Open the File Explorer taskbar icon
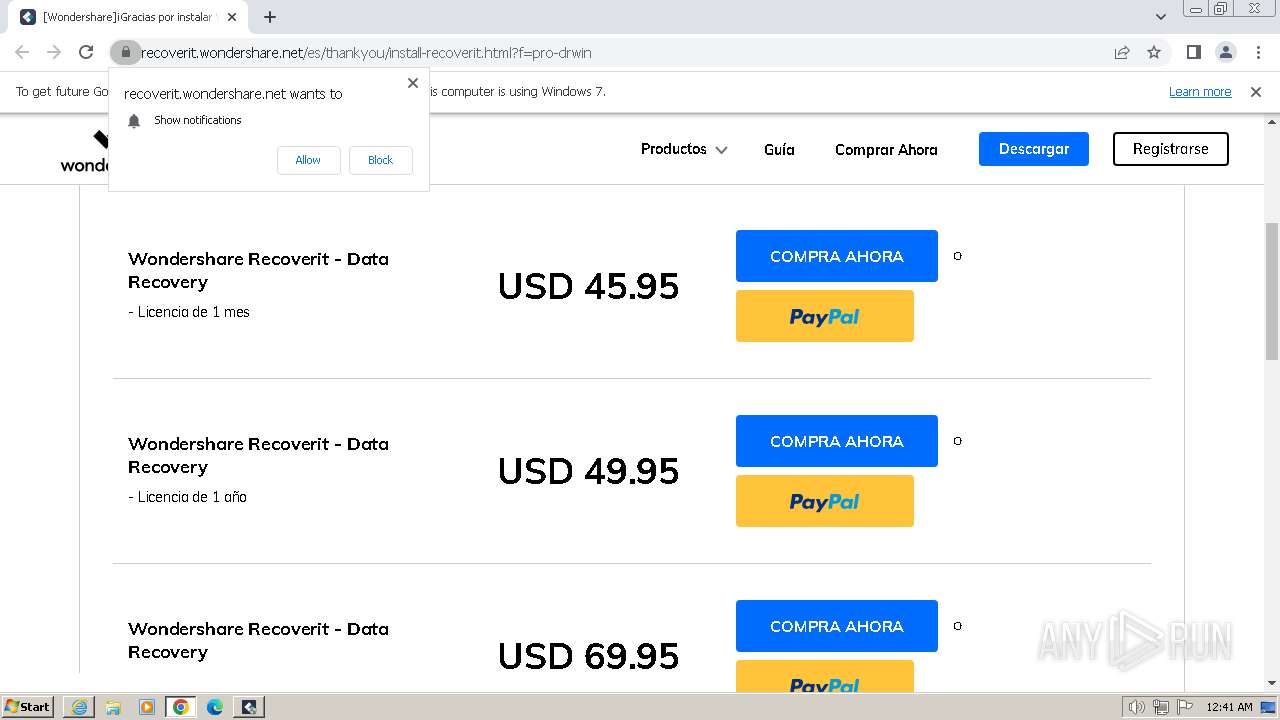1280x720 pixels. pos(113,707)
